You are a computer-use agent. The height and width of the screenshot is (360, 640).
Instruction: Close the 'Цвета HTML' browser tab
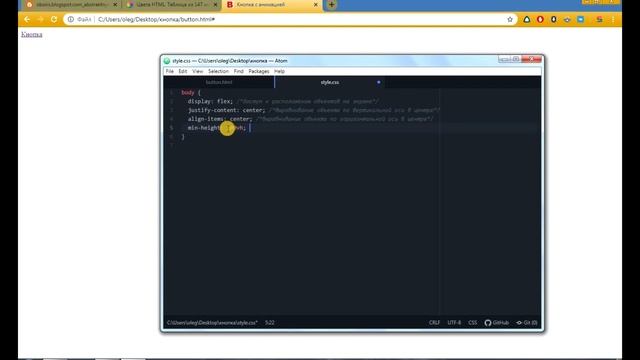215,4
